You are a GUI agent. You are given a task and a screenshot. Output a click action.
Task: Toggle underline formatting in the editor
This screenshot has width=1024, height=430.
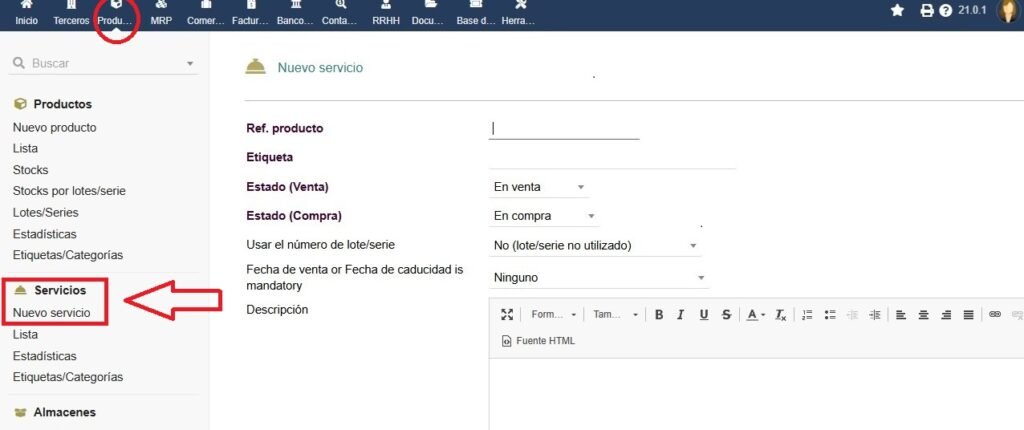point(704,314)
